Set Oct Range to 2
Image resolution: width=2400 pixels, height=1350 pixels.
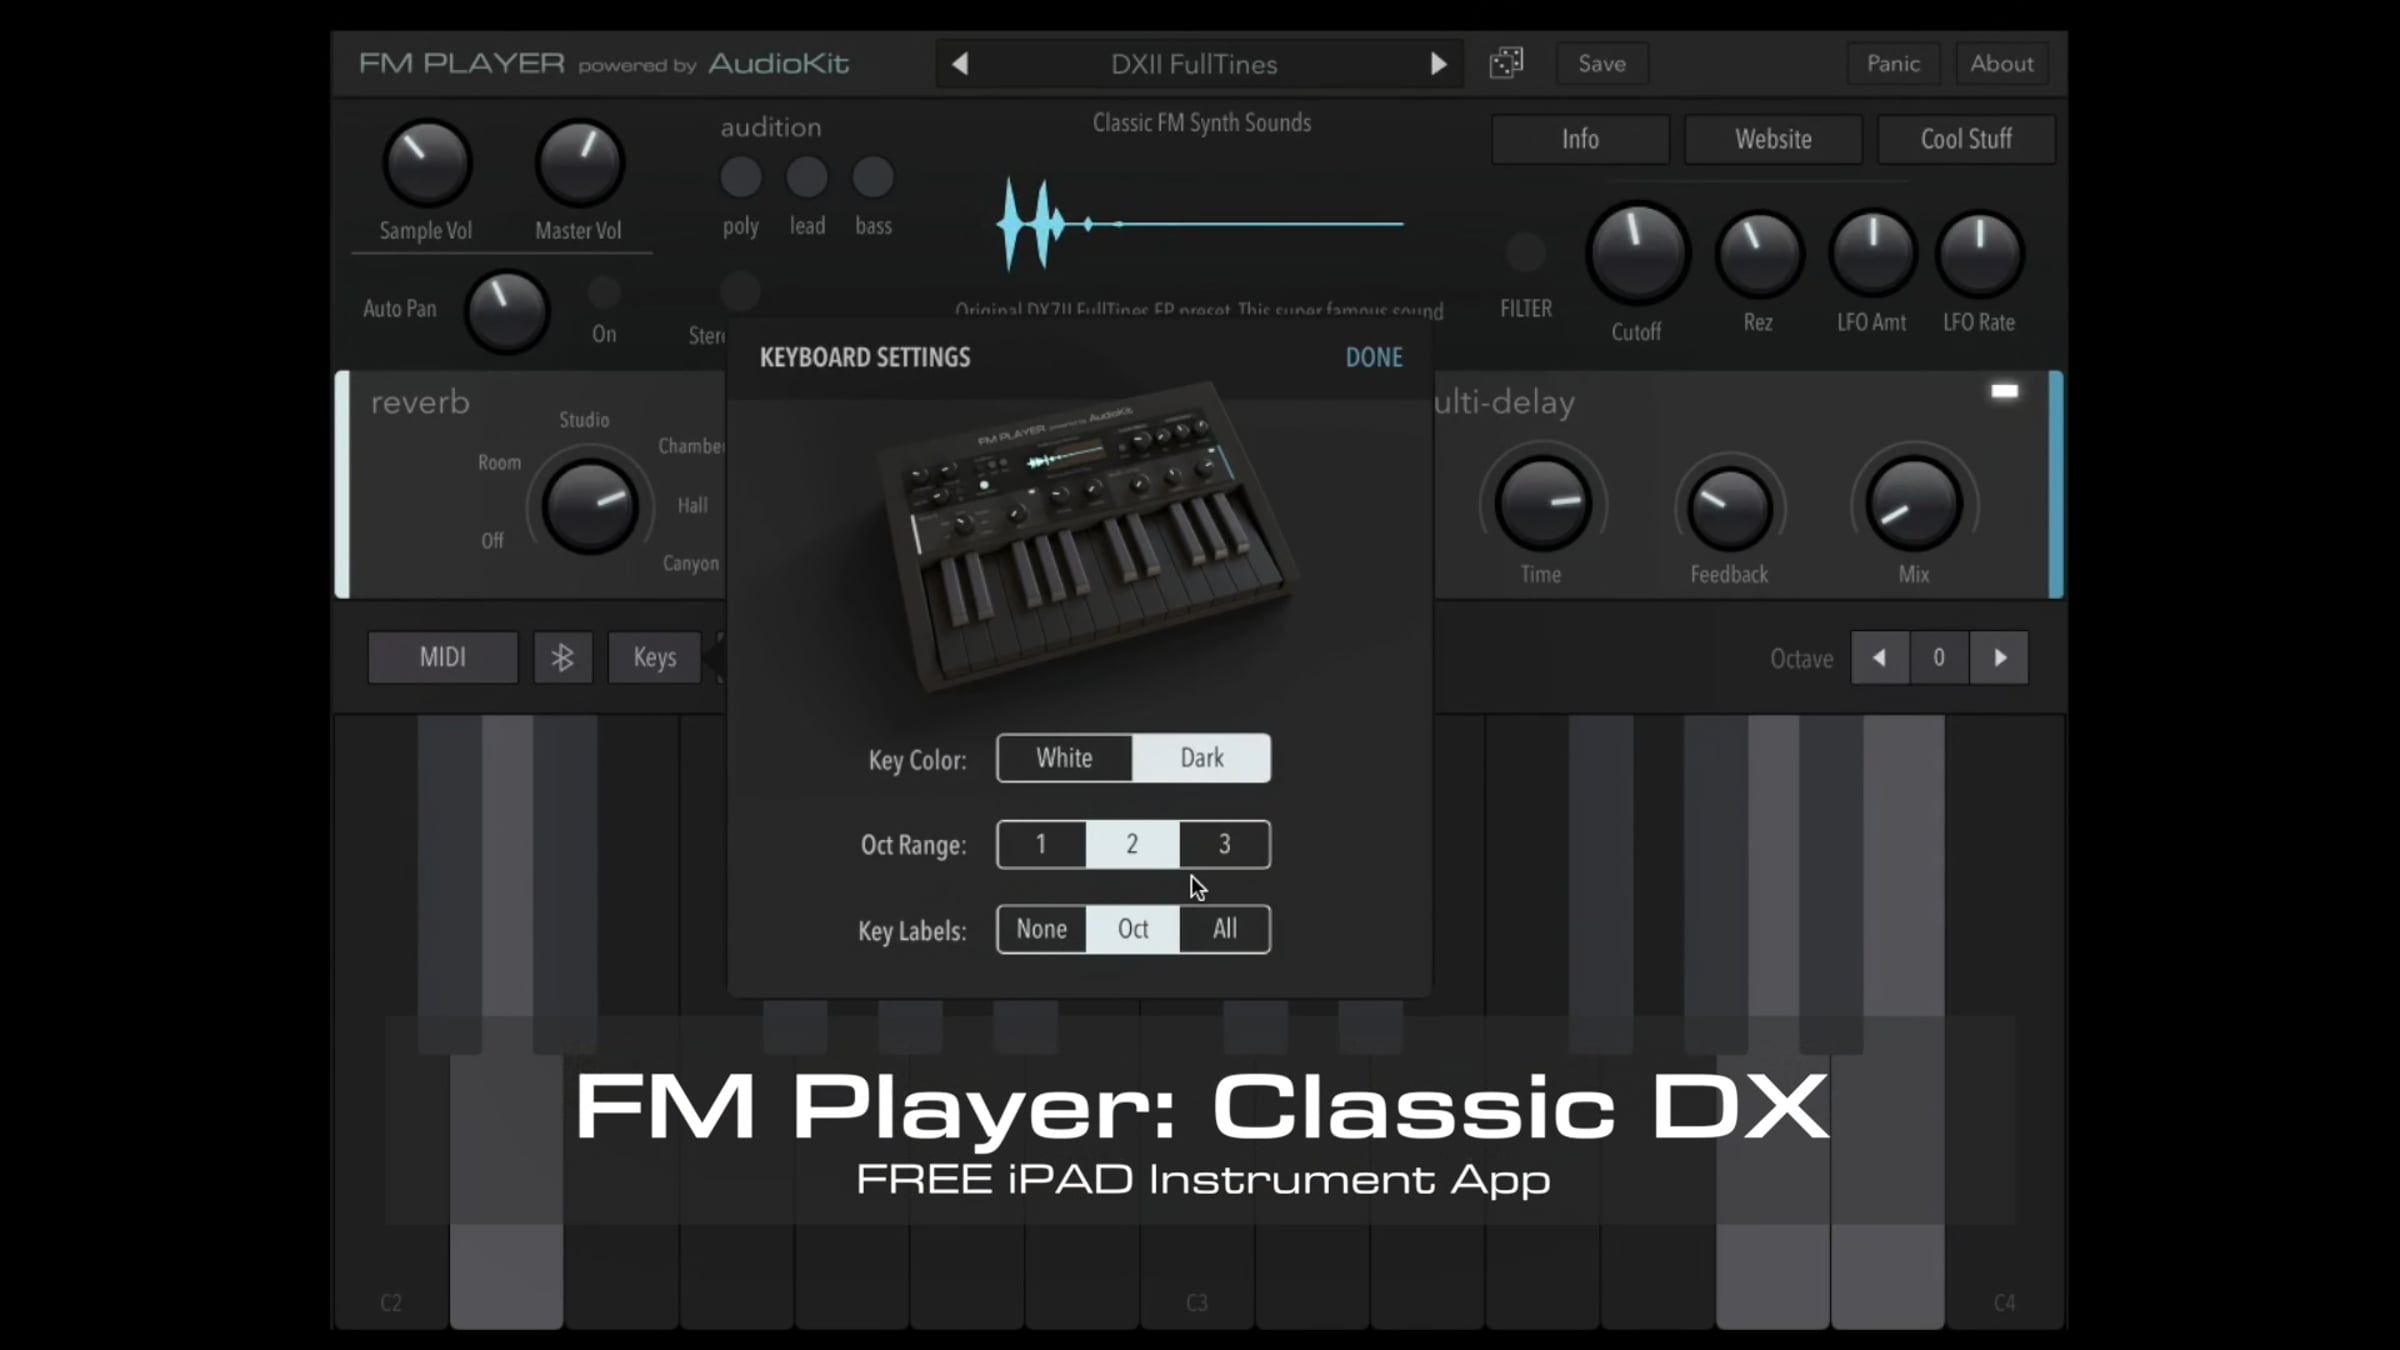[1132, 844]
